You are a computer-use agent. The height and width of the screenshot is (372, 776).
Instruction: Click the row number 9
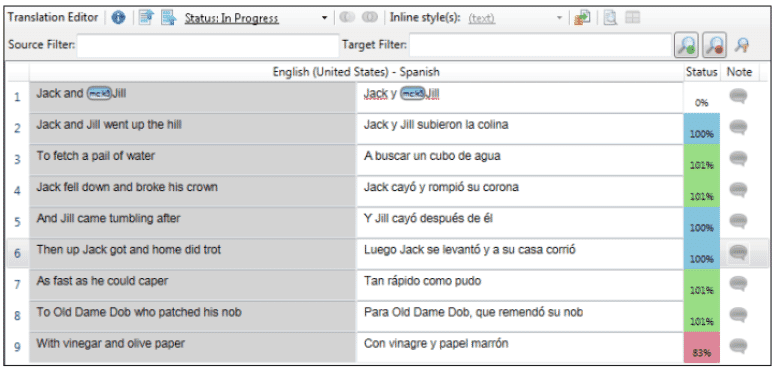(x=17, y=347)
